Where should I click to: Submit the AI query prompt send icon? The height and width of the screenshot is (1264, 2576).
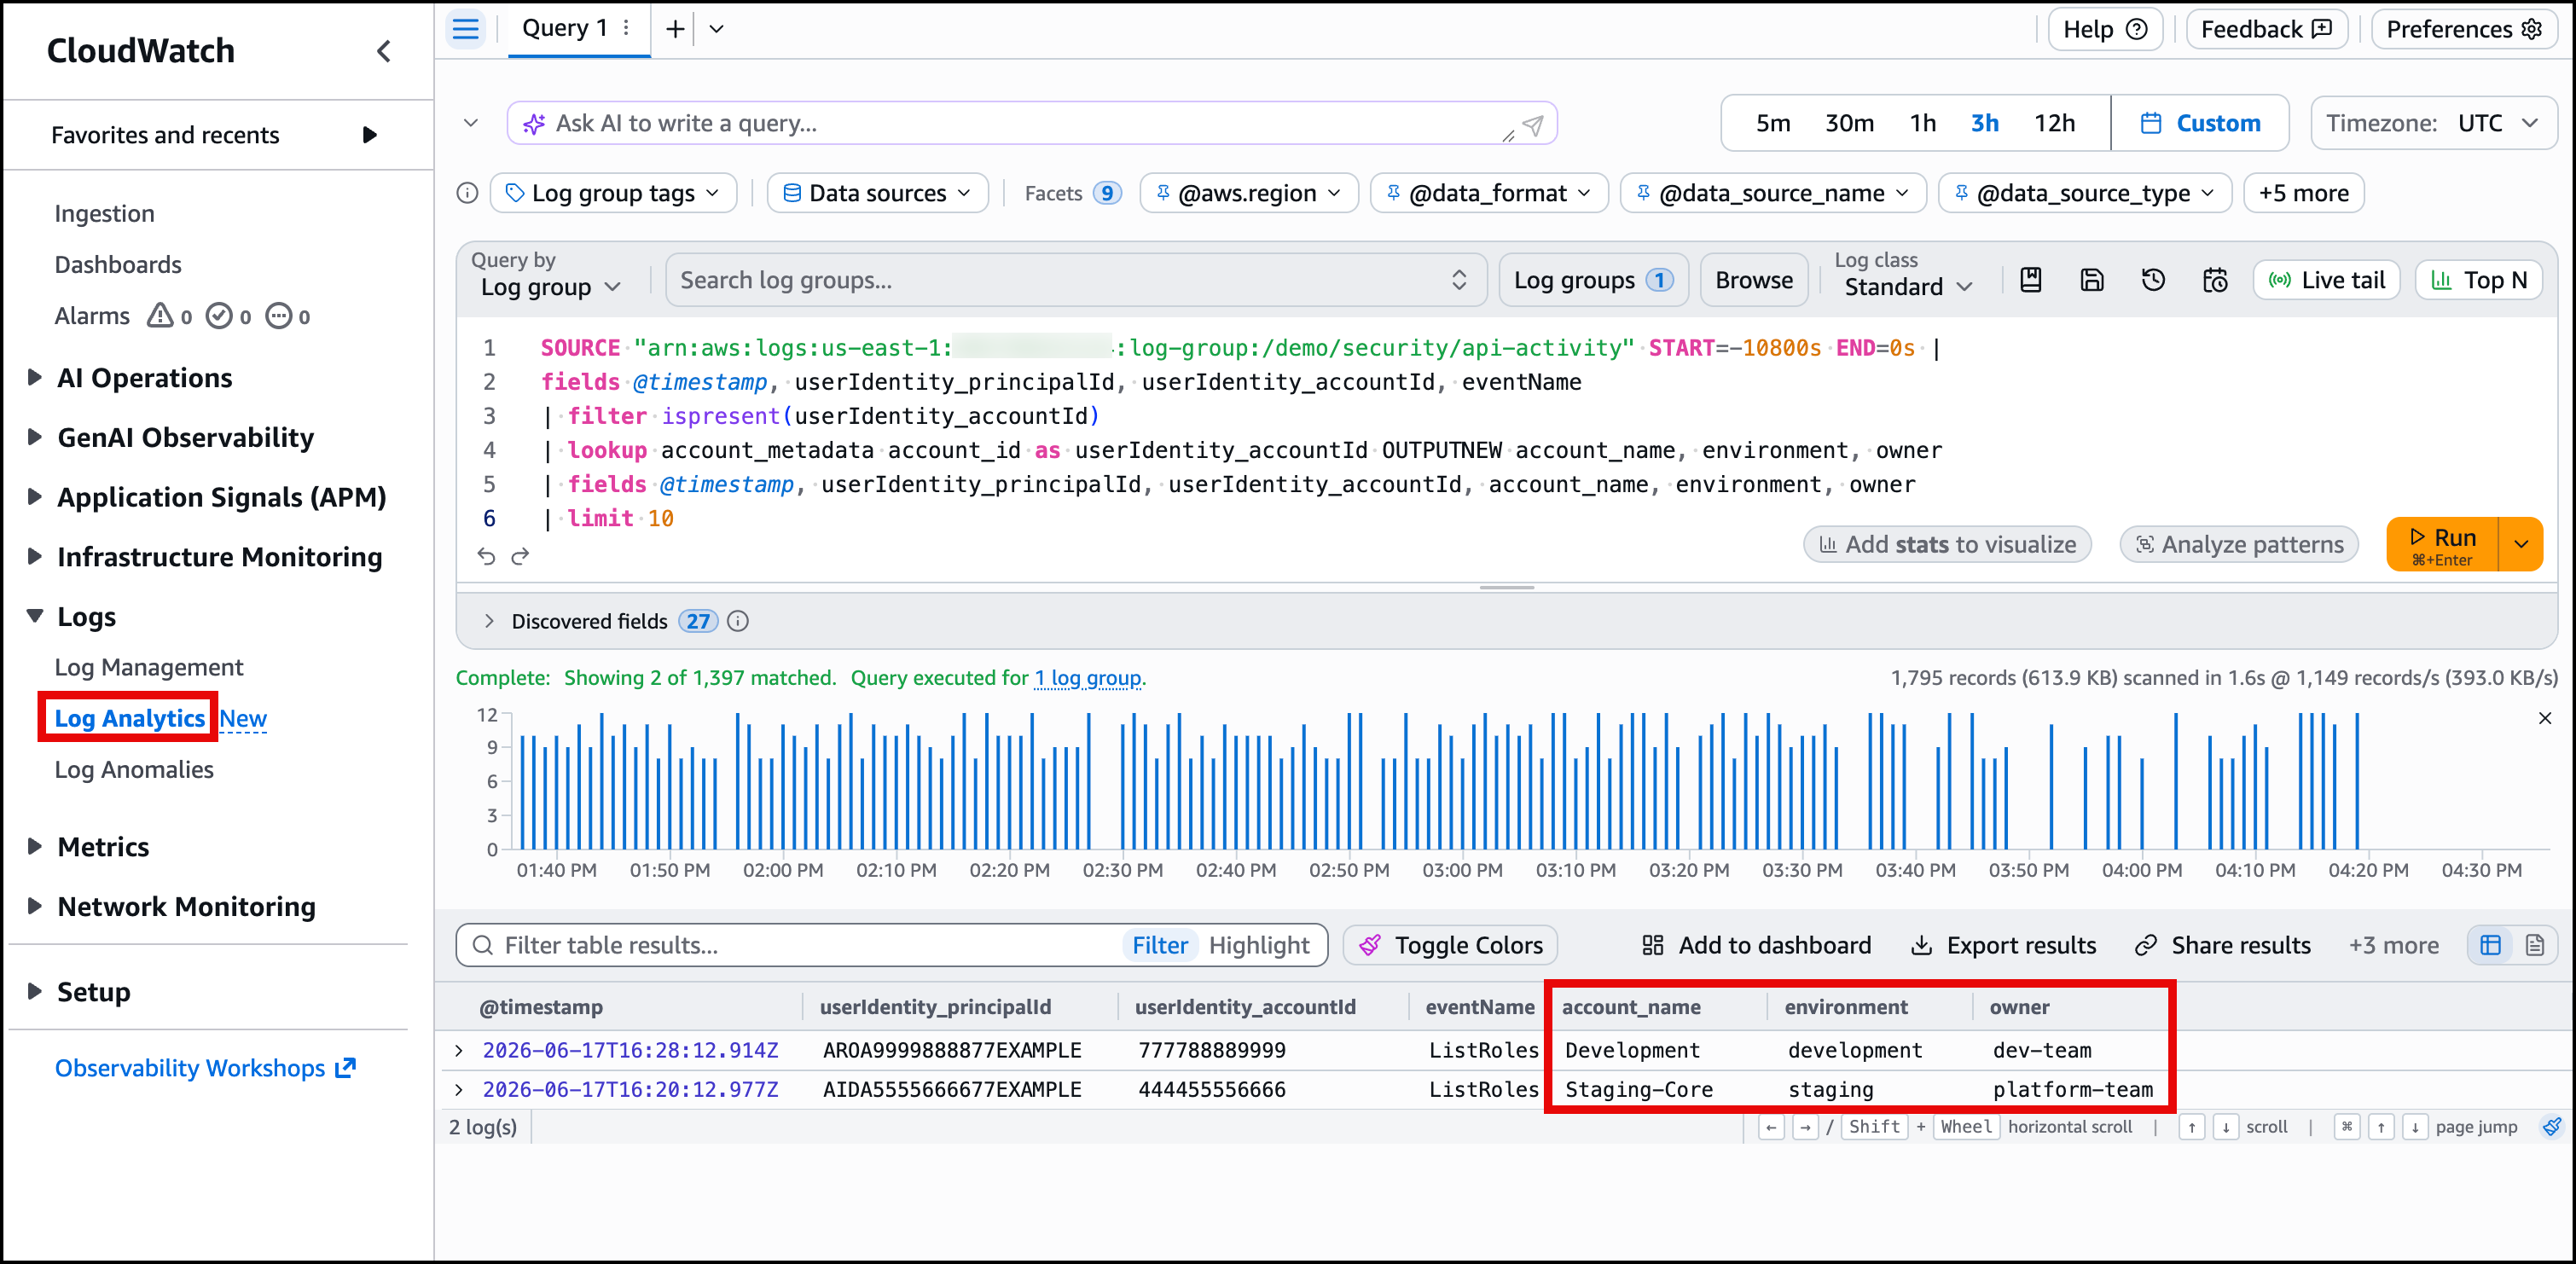point(1533,125)
